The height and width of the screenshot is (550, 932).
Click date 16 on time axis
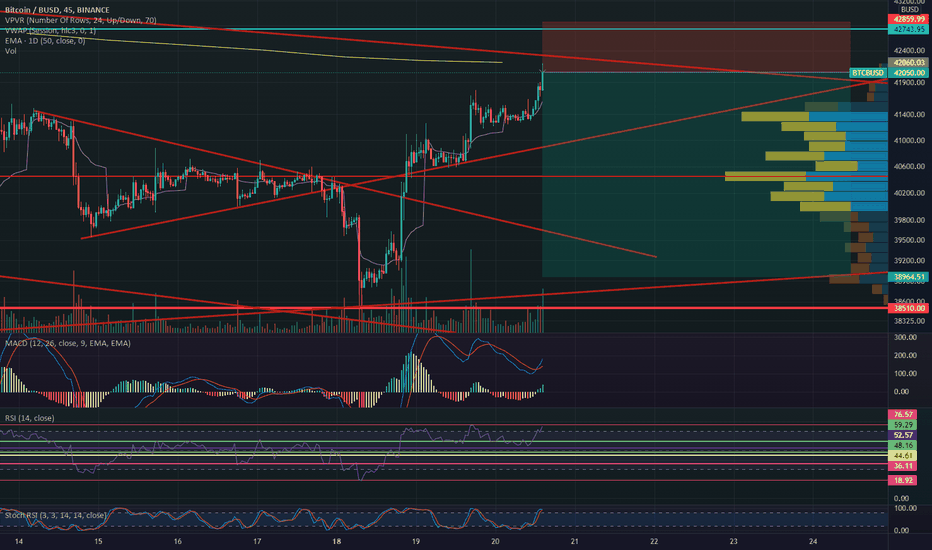(x=178, y=541)
